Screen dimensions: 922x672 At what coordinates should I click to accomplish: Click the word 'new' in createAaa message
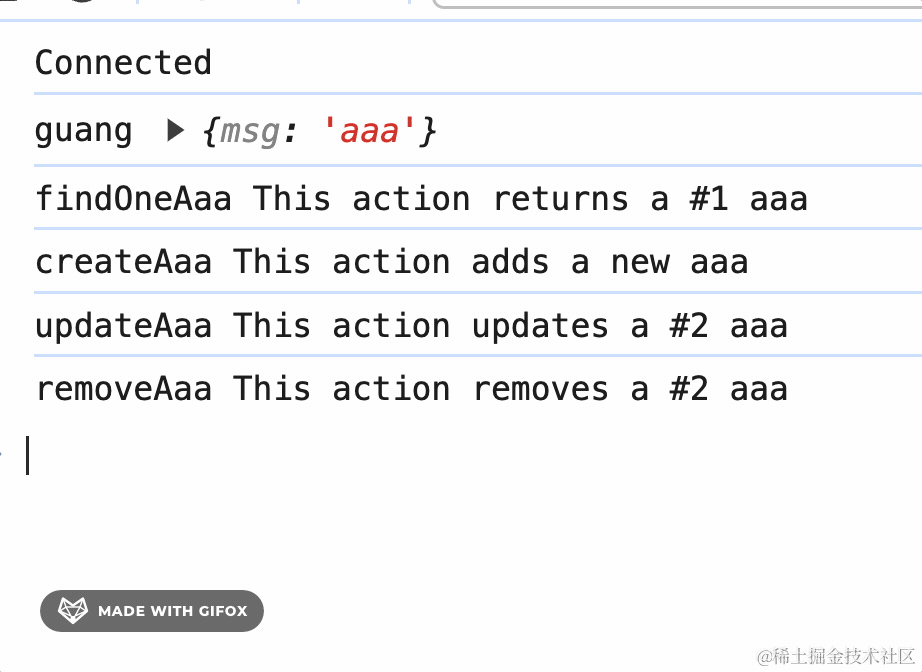point(640,262)
